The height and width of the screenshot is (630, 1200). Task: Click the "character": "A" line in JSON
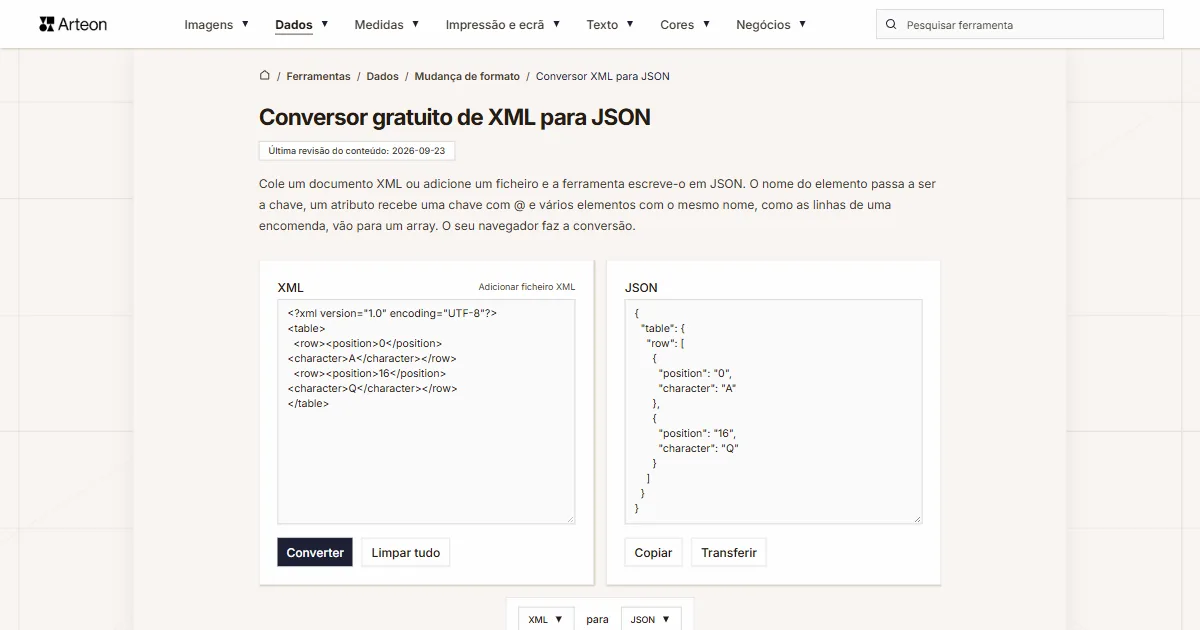pos(697,388)
